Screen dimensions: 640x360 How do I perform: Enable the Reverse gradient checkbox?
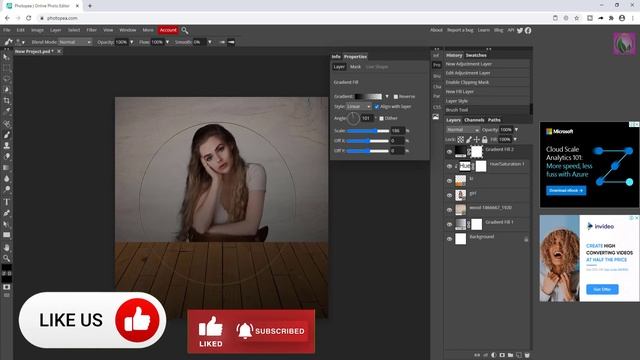[x=396, y=97]
